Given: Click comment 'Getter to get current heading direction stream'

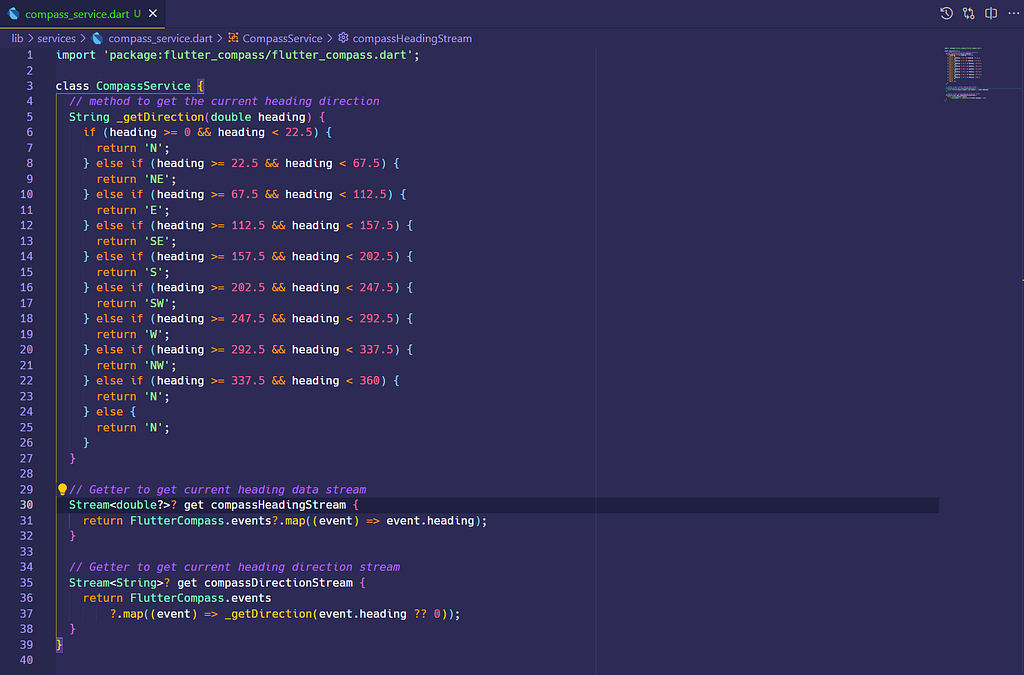Looking at the screenshot, I should click(234, 567).
